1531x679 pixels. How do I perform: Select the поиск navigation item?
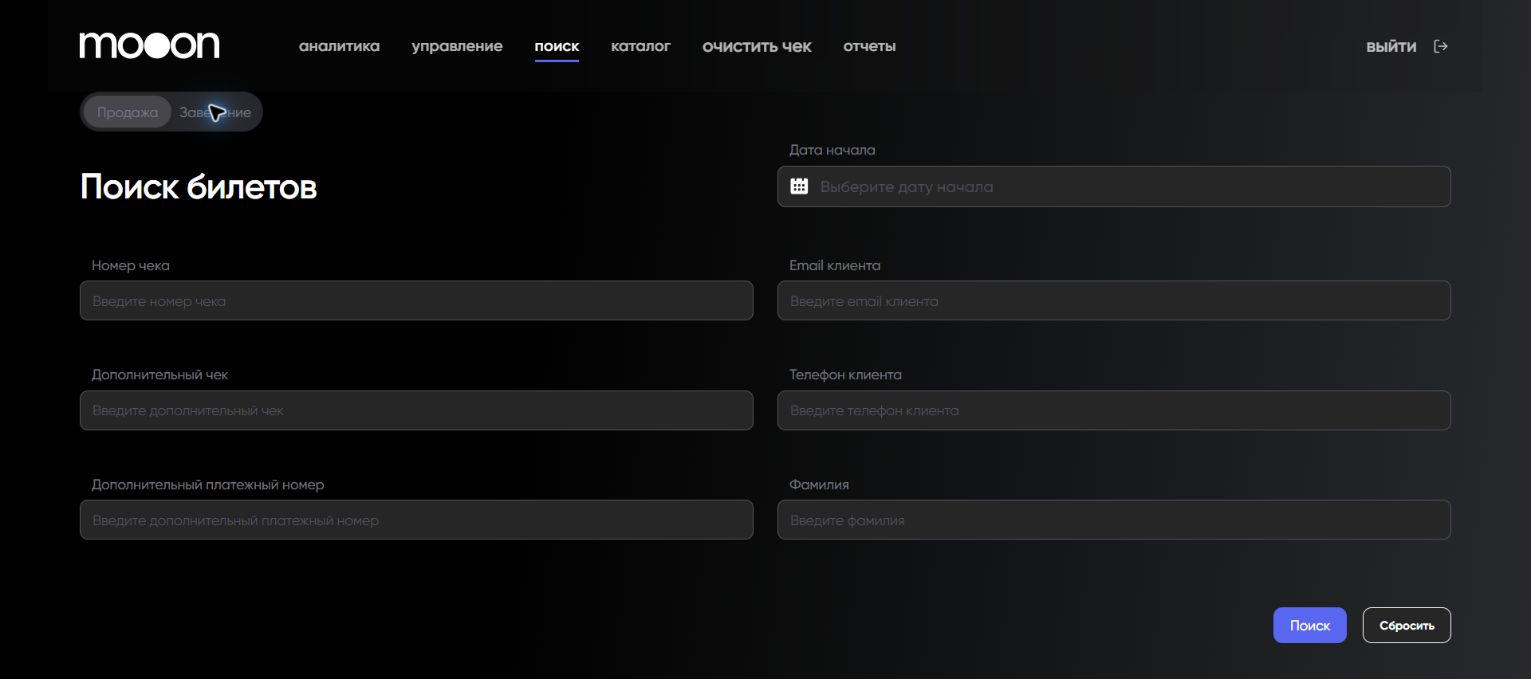(557, 46)
